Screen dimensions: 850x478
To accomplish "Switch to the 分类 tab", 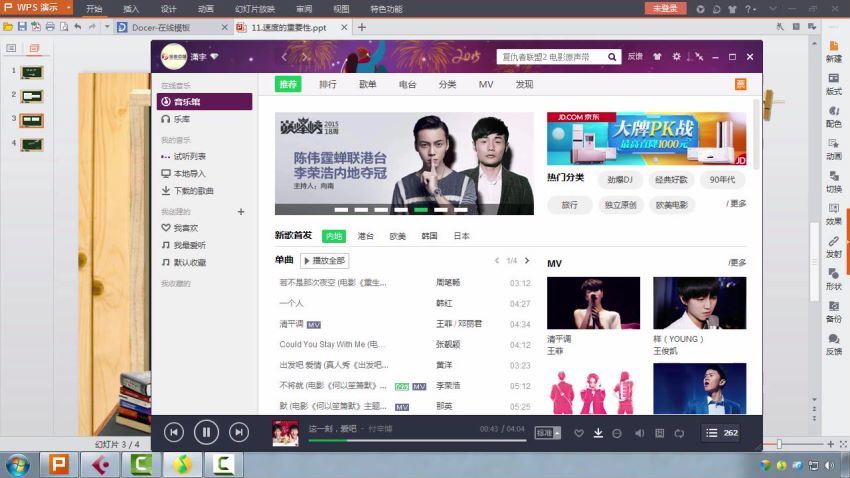I will click(x=447, y=84).
